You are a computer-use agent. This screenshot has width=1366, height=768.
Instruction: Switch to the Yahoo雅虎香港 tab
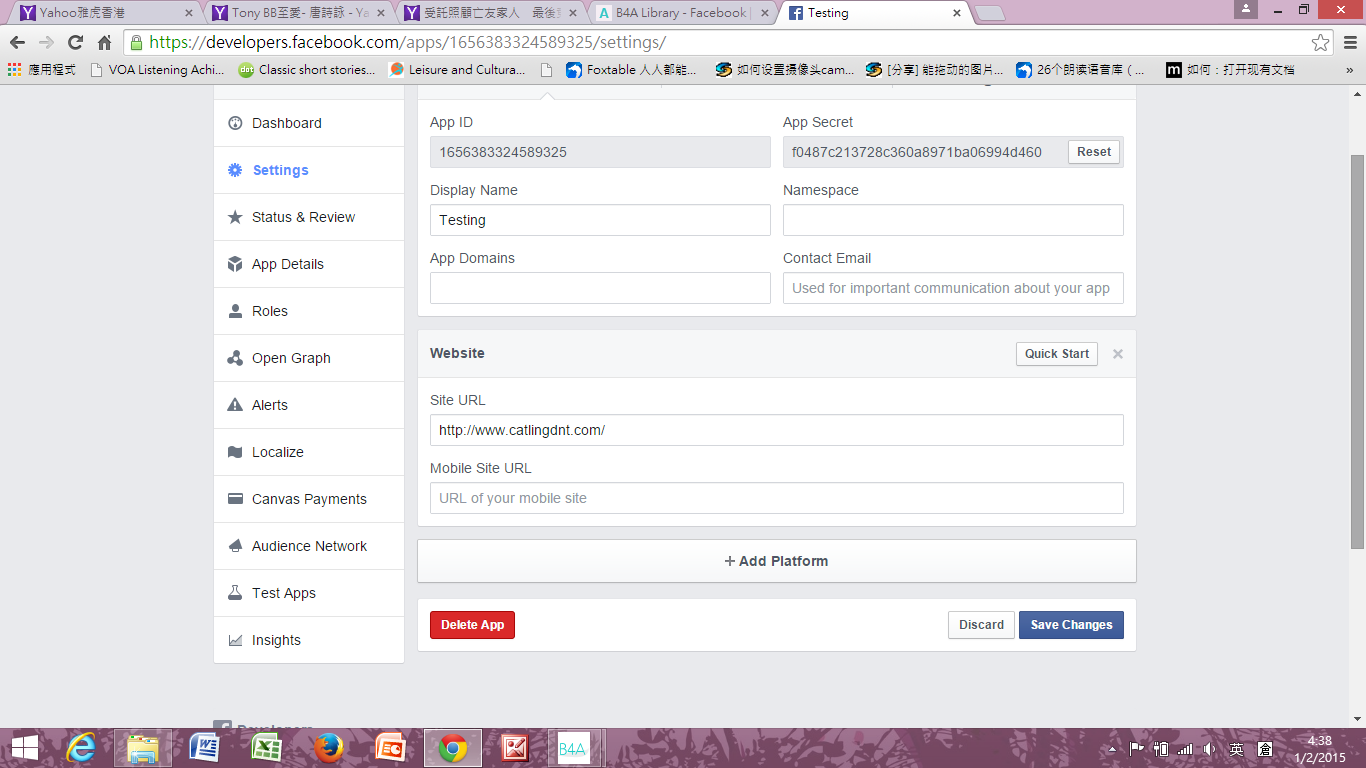[x=105, y=13]
